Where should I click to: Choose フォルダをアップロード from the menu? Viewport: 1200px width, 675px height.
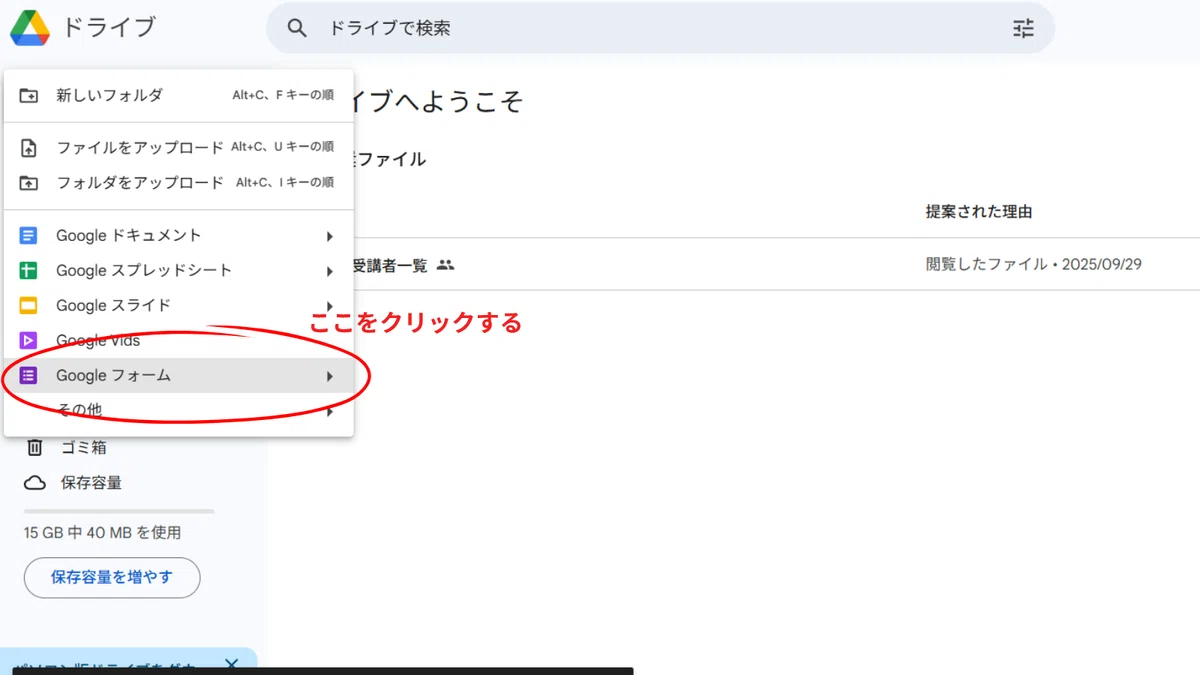(x=179, y=183)
